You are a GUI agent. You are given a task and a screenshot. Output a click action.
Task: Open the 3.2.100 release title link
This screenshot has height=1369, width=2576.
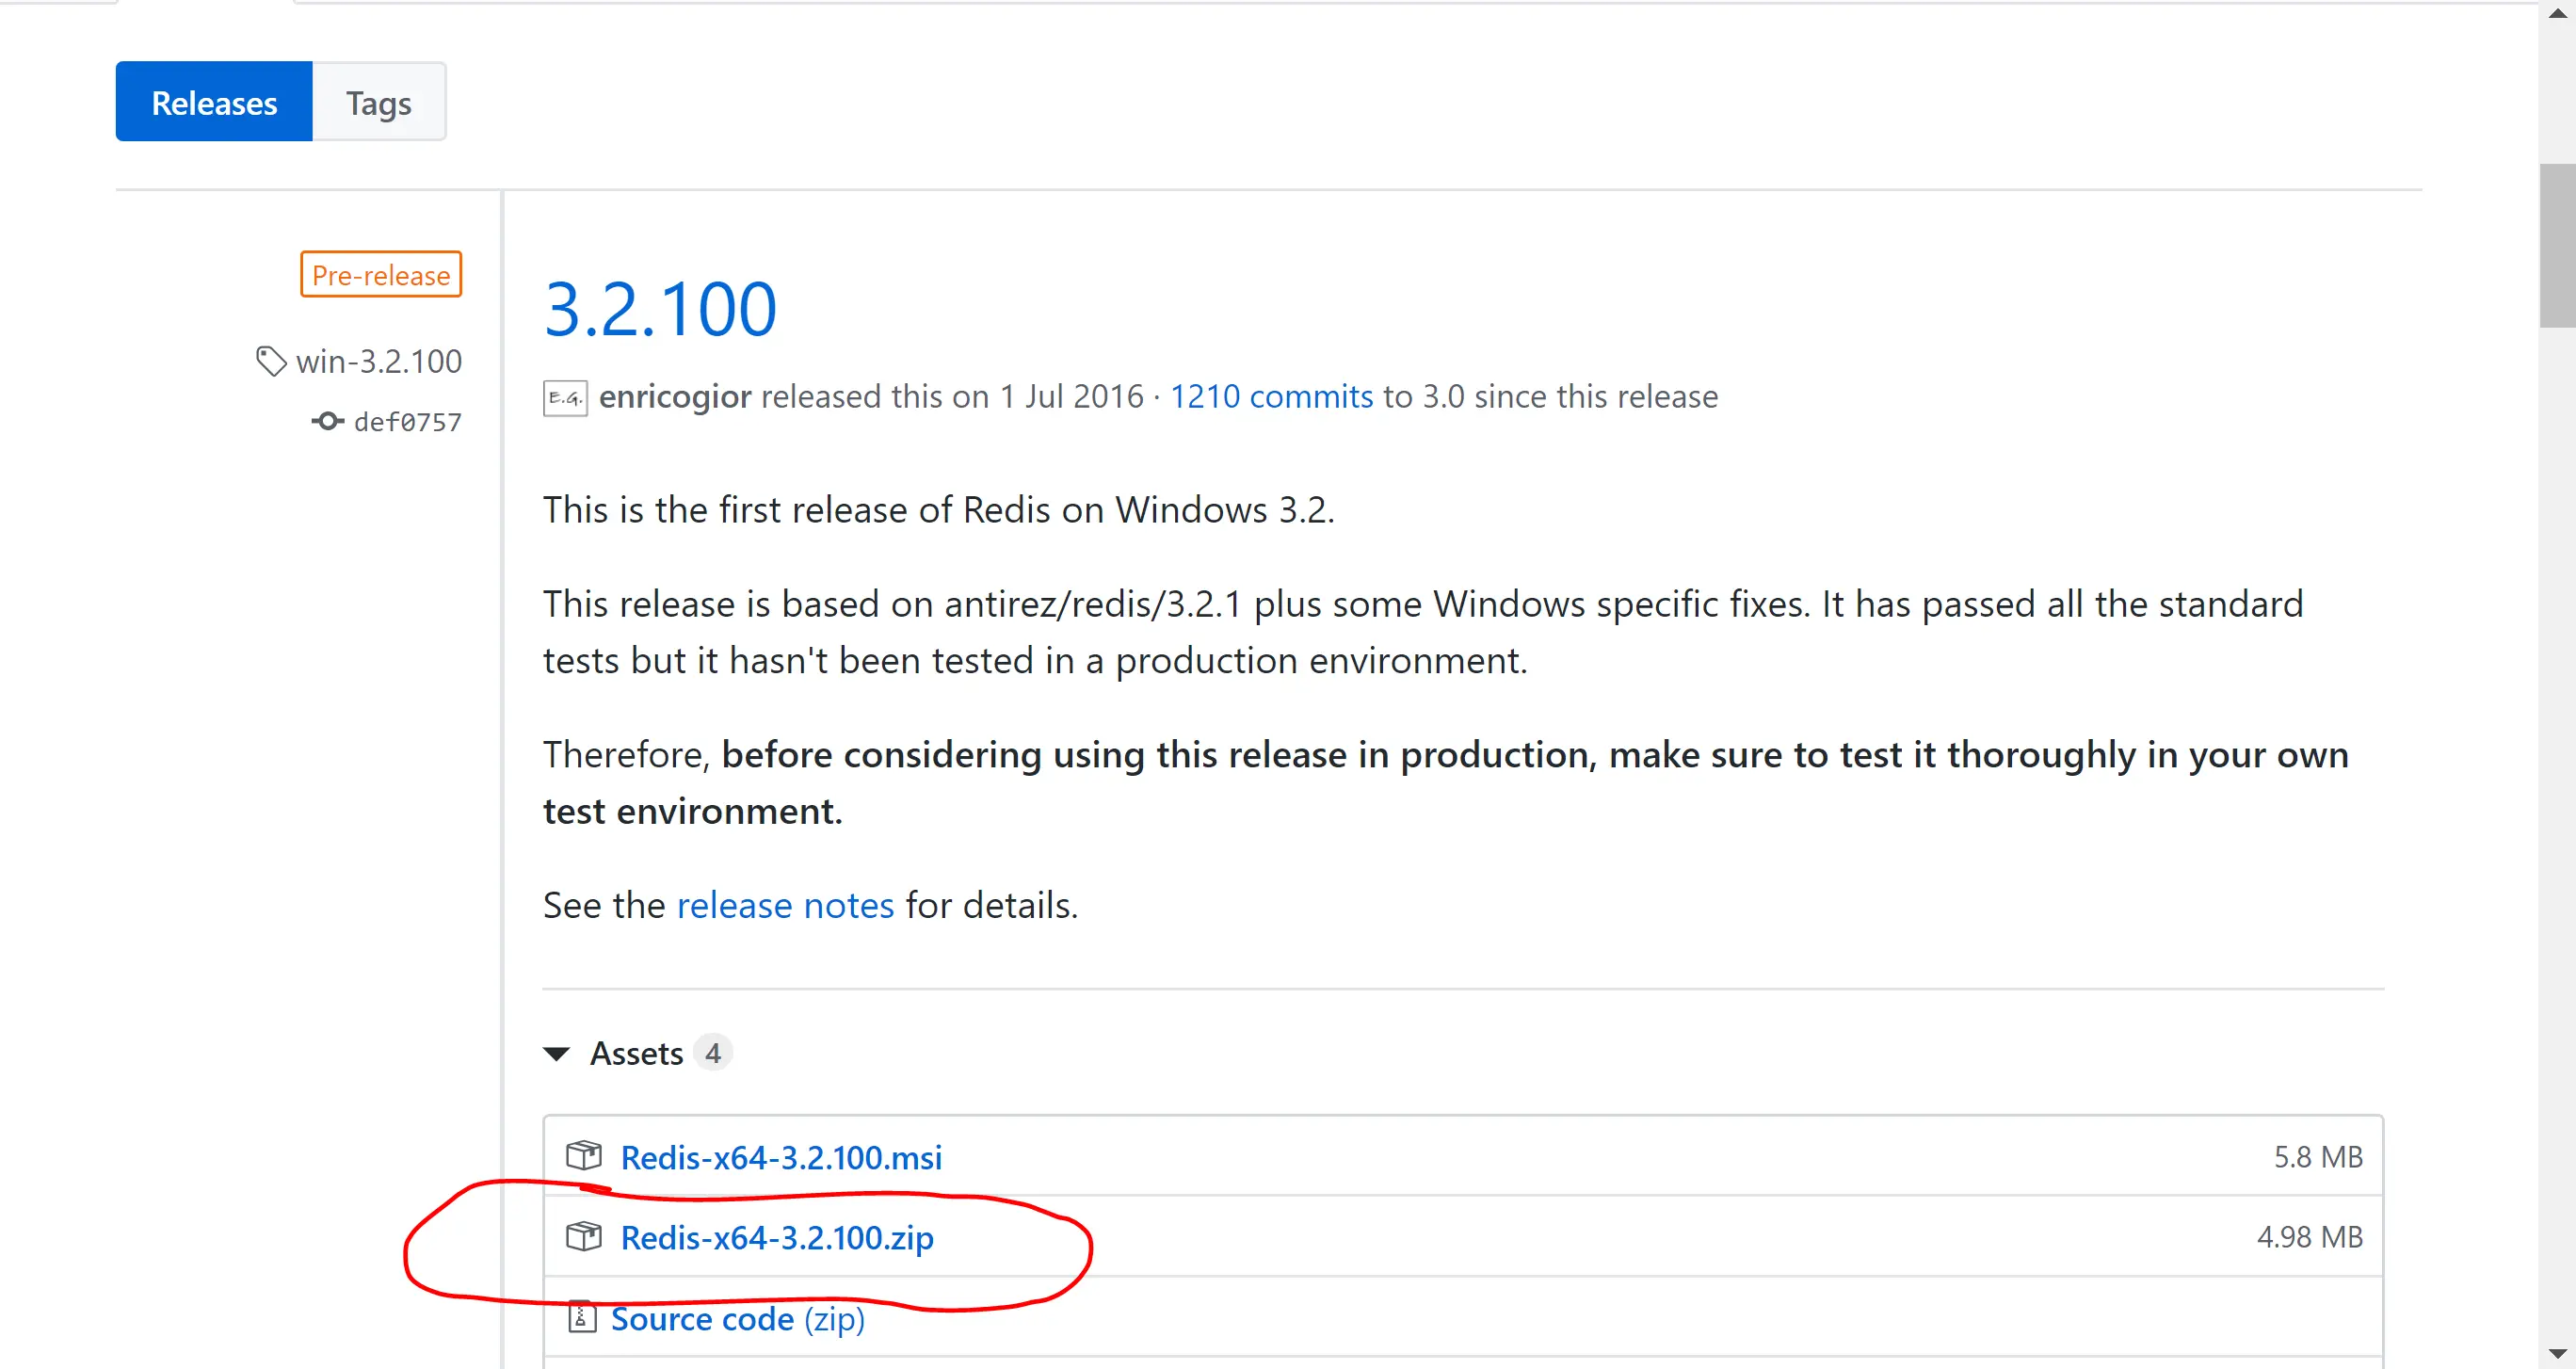[x=660, y=308]
